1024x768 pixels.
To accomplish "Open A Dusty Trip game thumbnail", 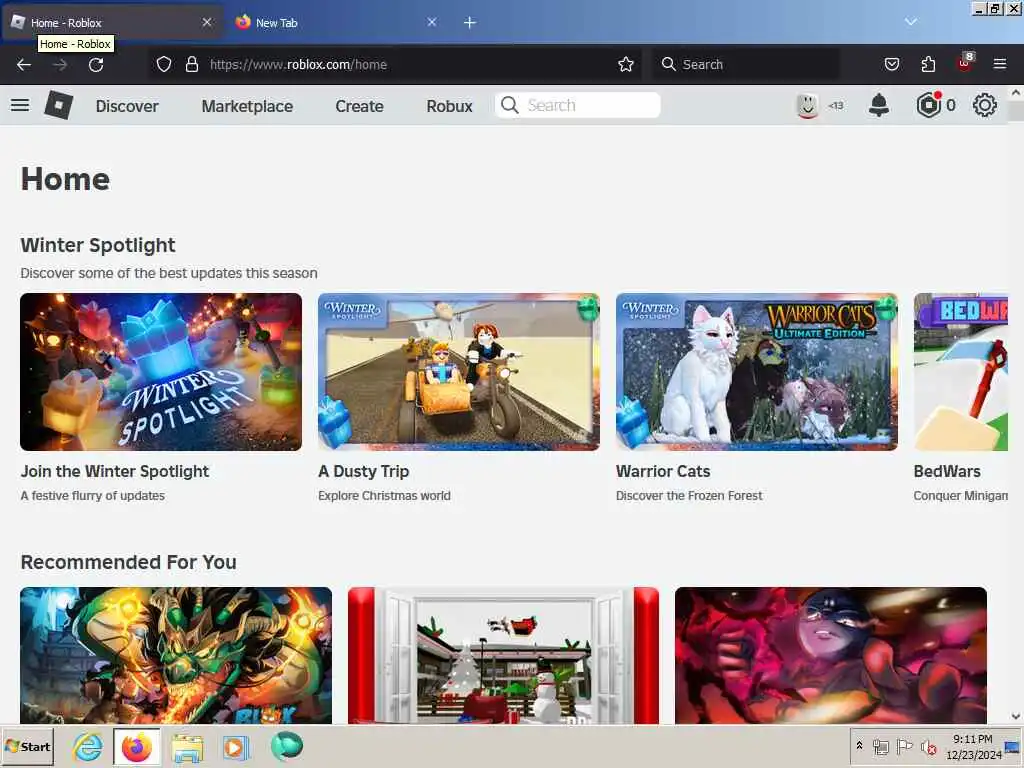I will pyautogui.click(x=458, y=372).
